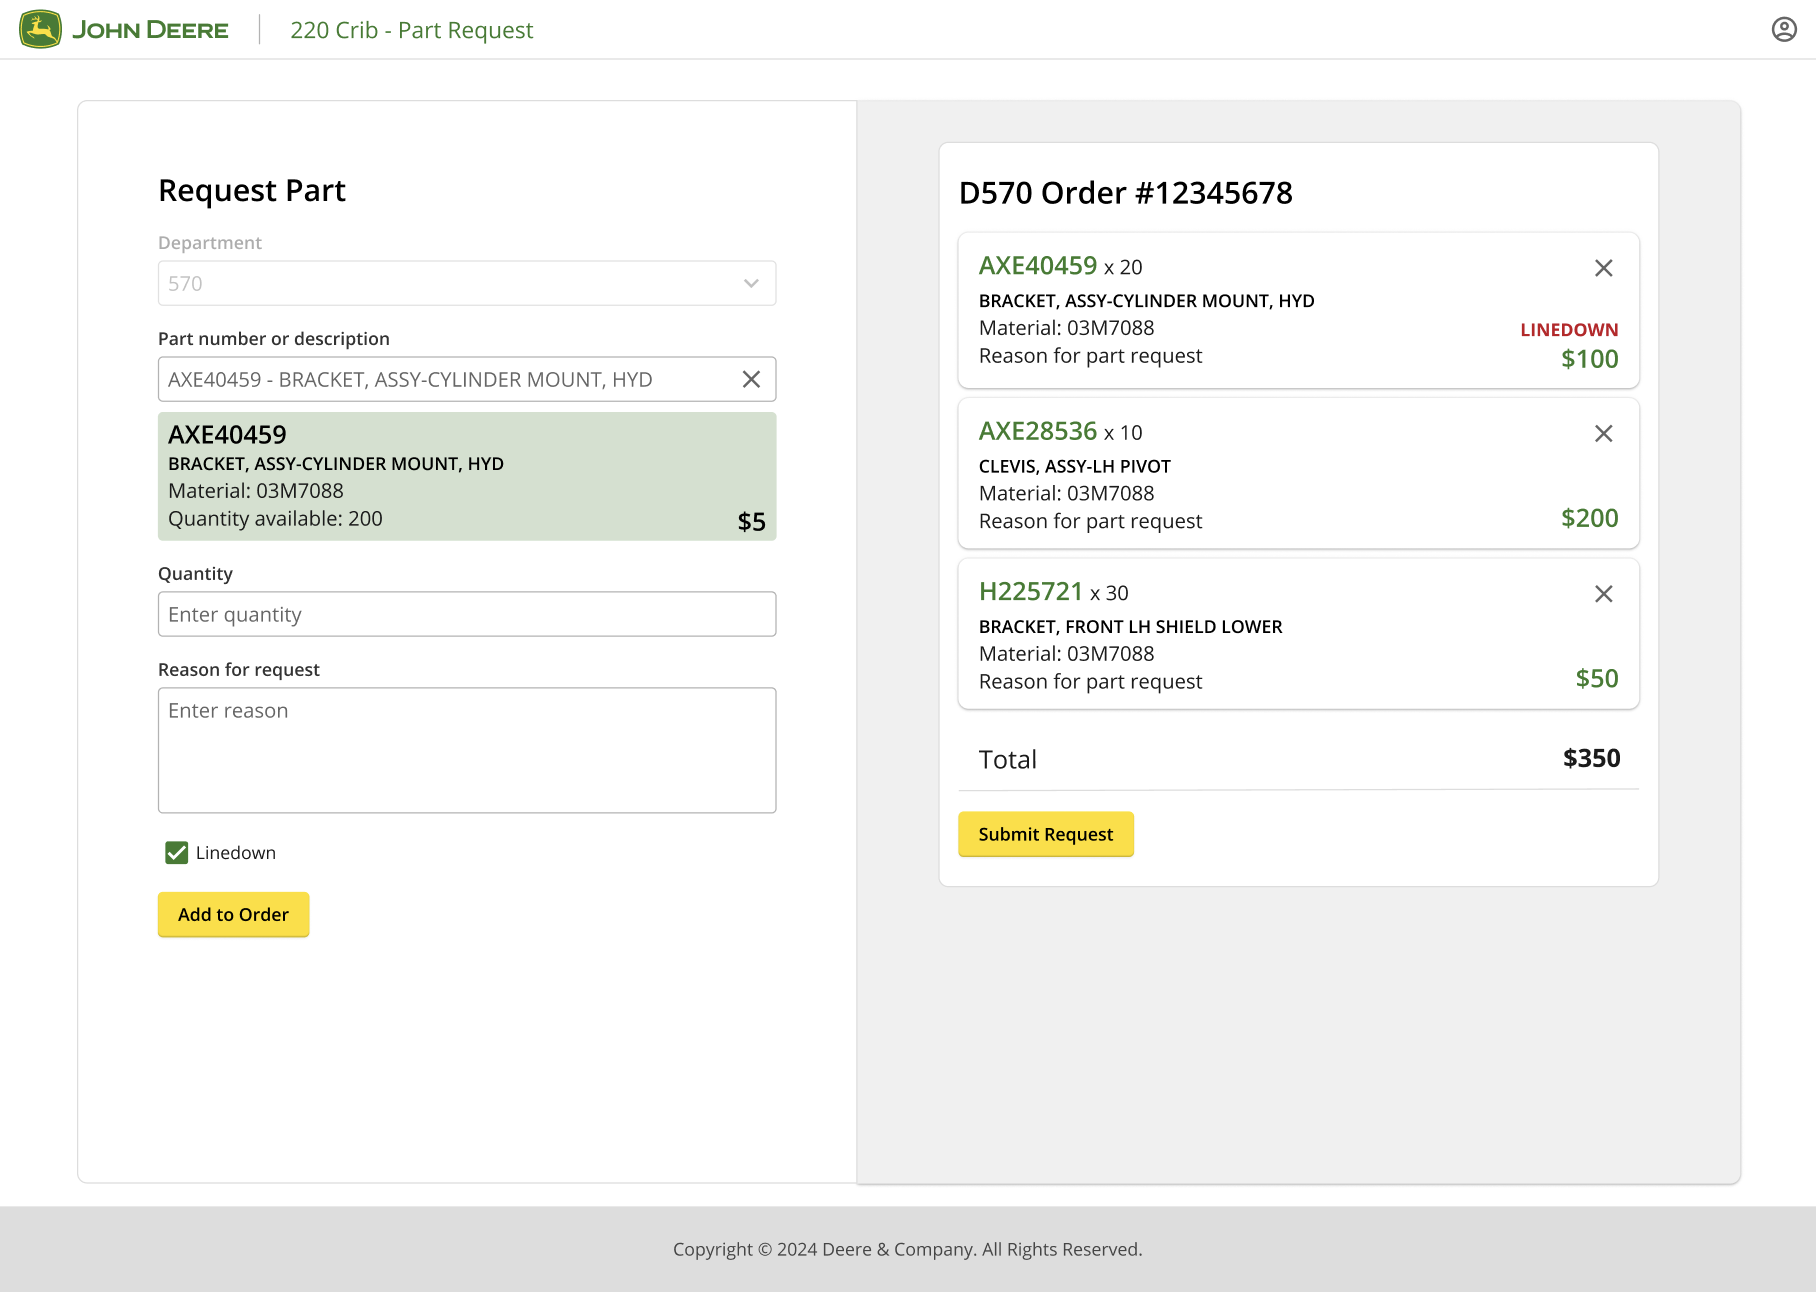Focus the Part number or description field

467,379
